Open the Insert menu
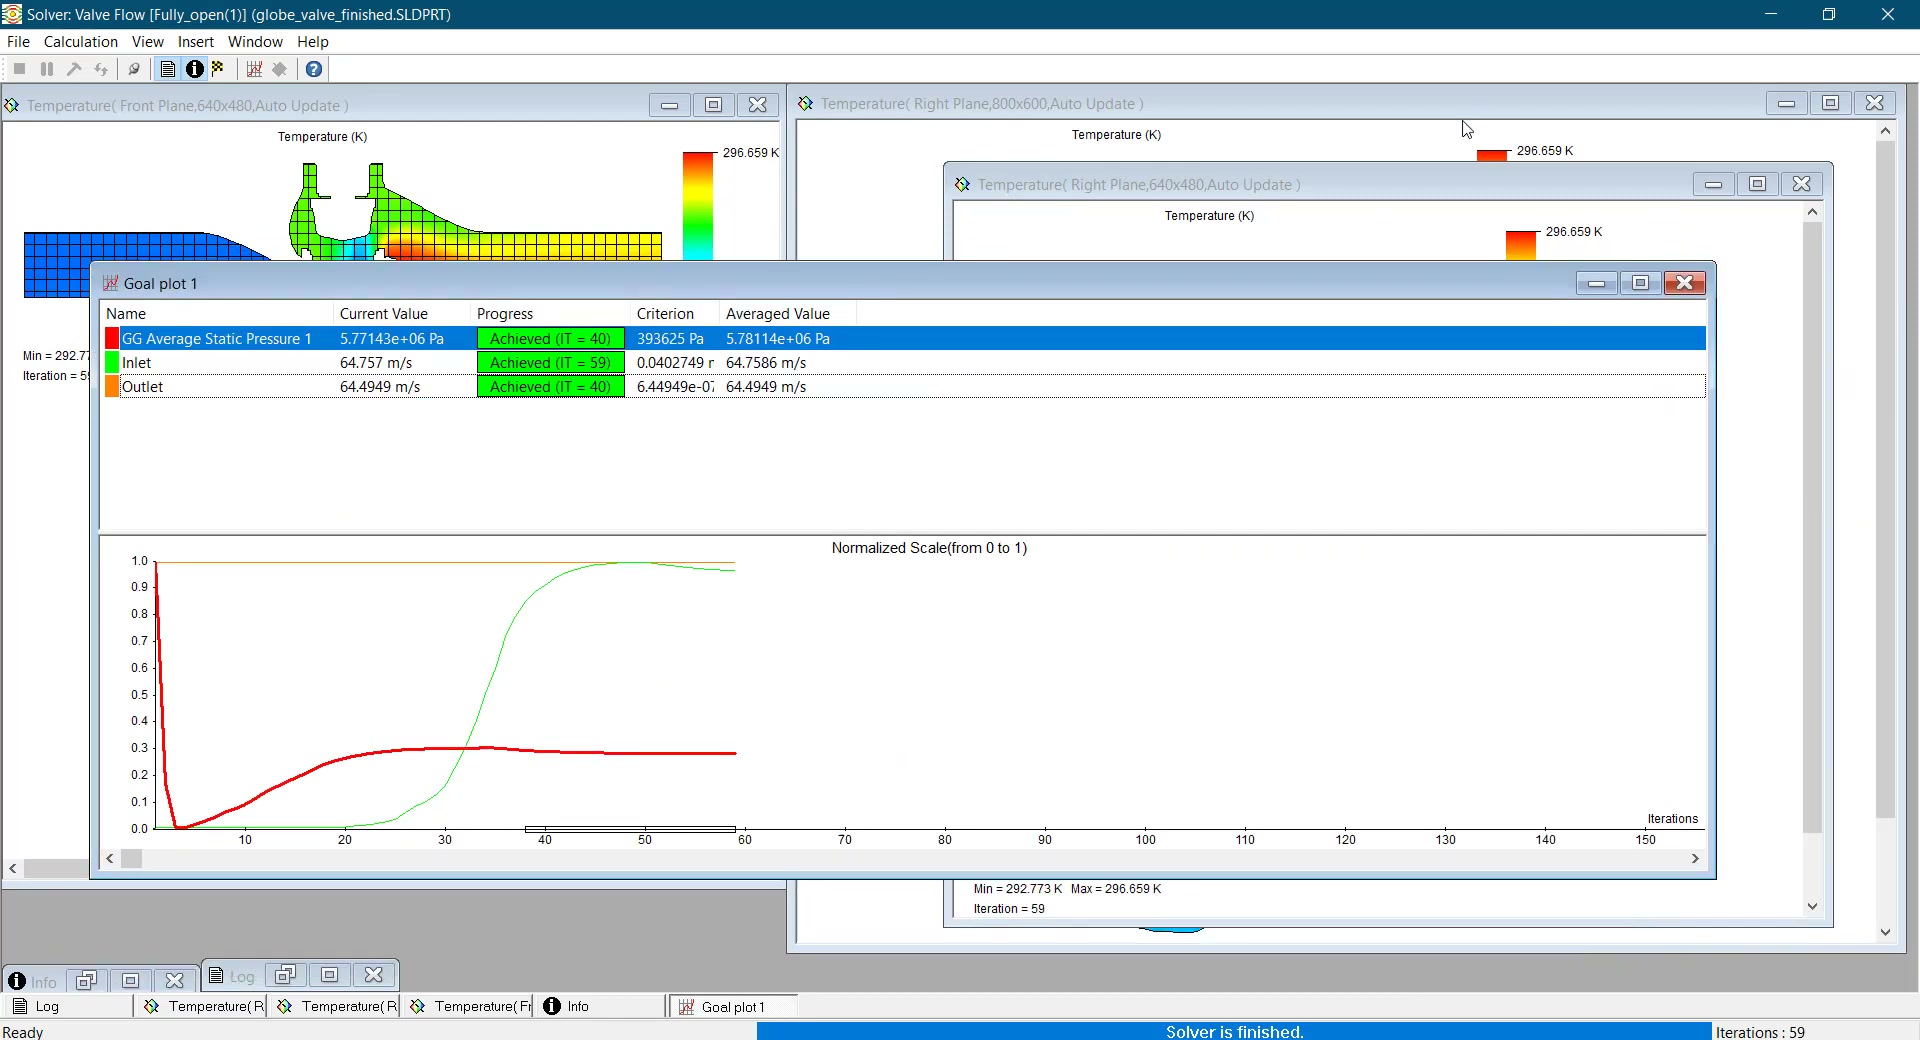Image resolution: width=1920 pixels, height=1040 pixels. pyautogui.click(x=196, y=42)
